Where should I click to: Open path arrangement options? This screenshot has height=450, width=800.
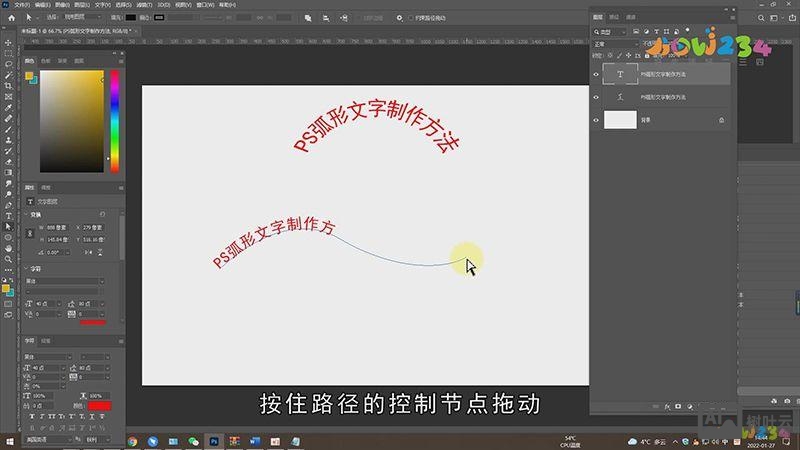[x=344, y=18]
